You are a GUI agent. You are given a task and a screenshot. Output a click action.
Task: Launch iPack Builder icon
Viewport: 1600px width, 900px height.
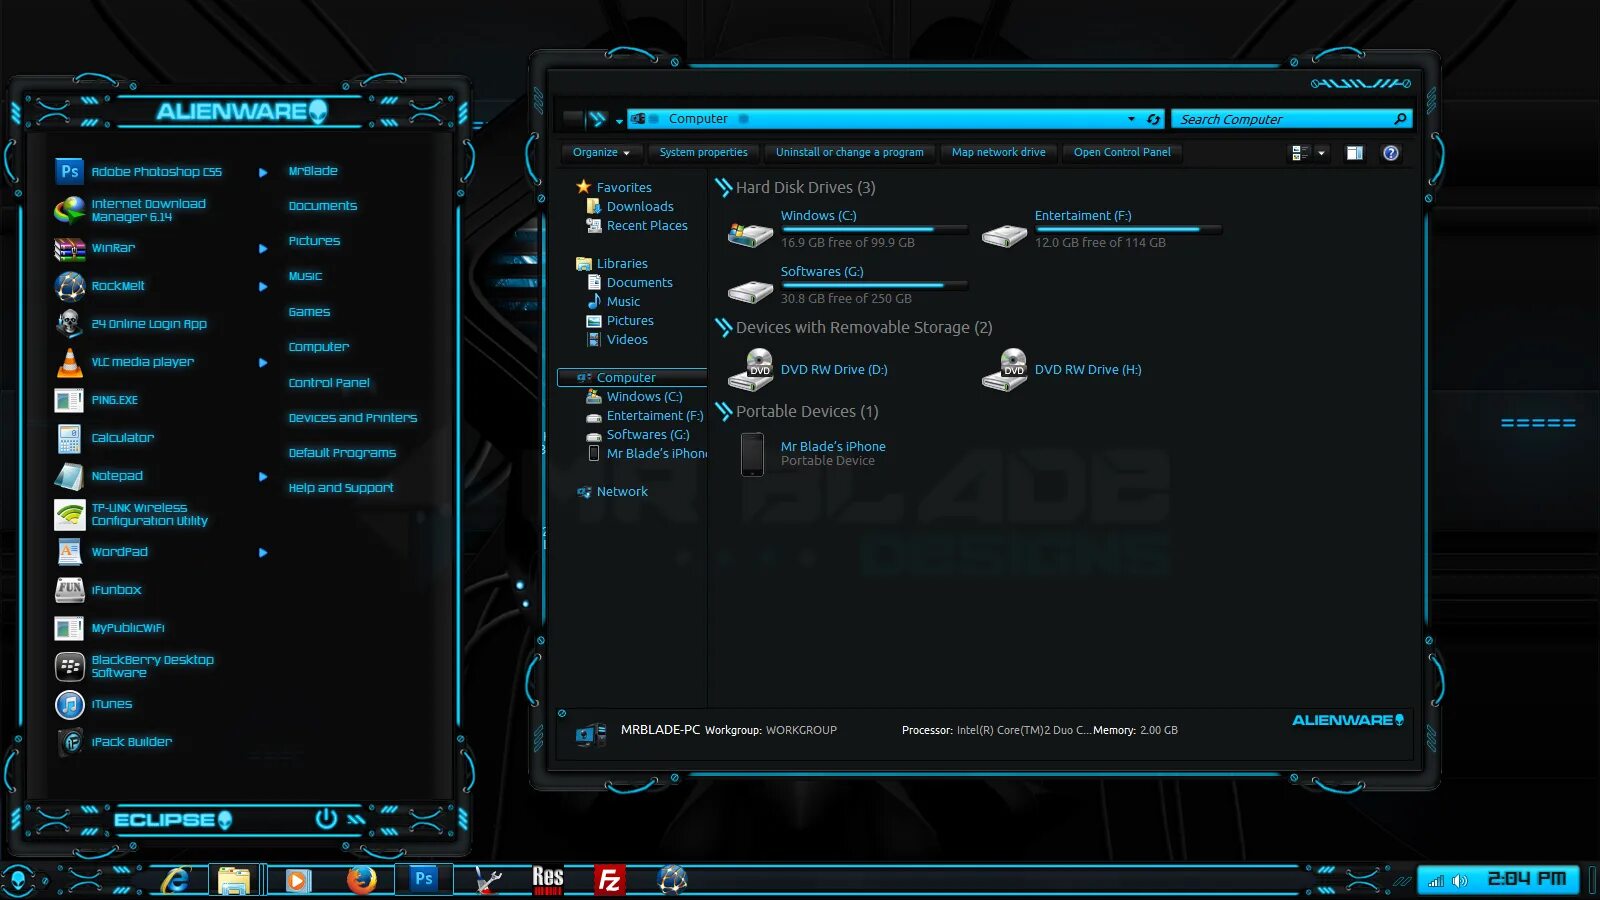click(x=69, y=742)
